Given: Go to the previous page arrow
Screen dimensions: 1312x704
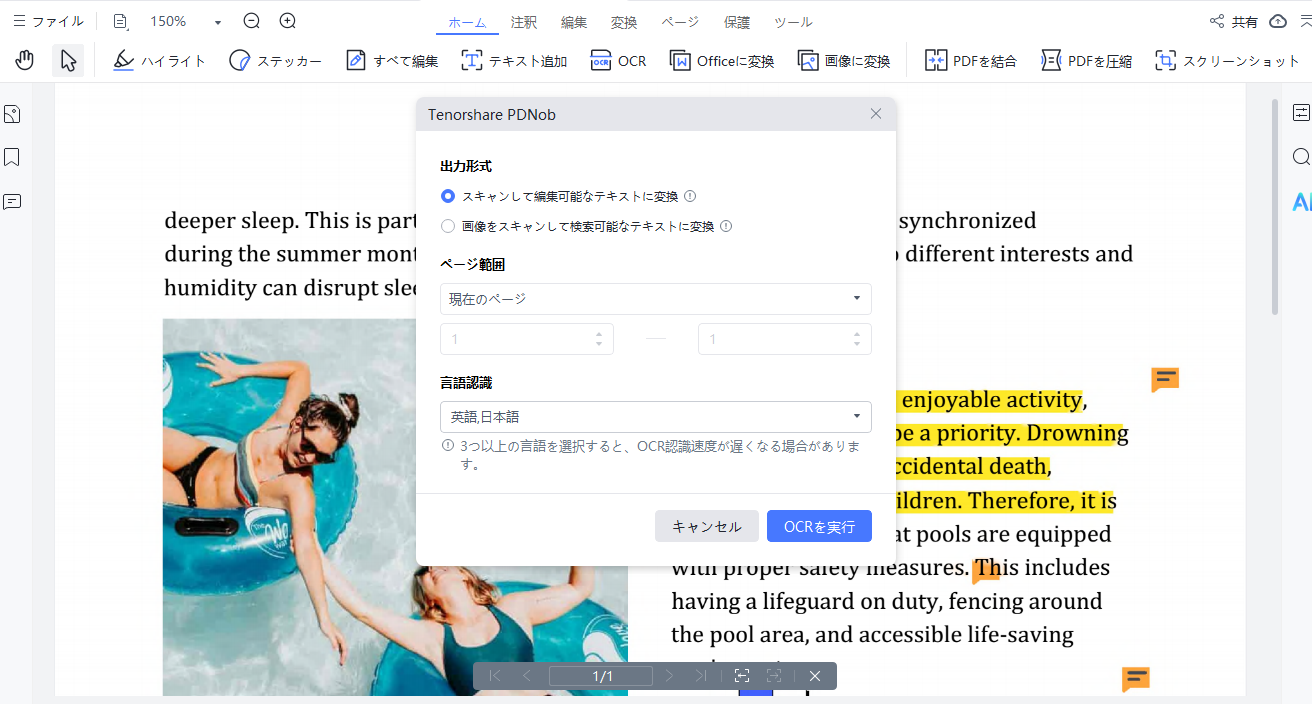Looking at the screenshot, I should pos(527,676).
